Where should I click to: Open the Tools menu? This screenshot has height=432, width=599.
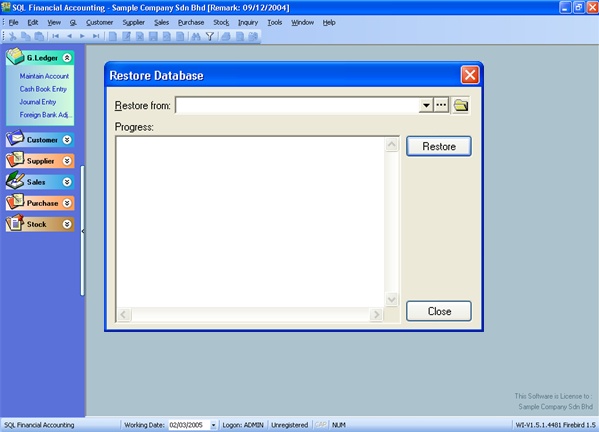tap(274, 23)
